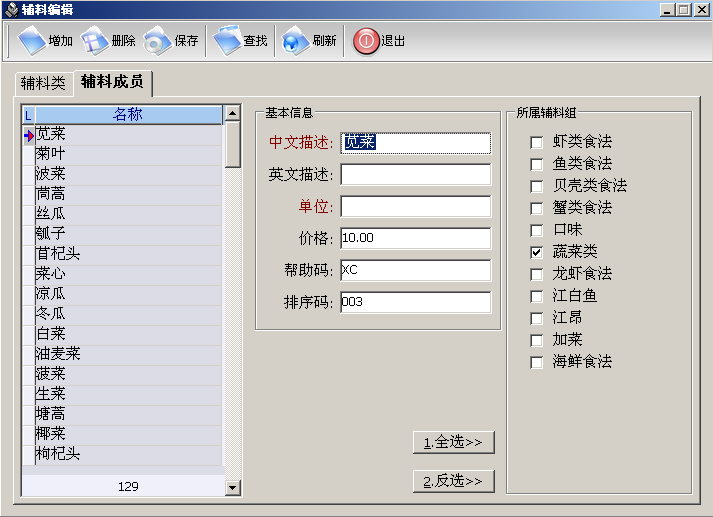Click the 保存 (Save) toolbar icon
Image resolution: width=713 pixels, height=517 pixels.
pos(157,42)
